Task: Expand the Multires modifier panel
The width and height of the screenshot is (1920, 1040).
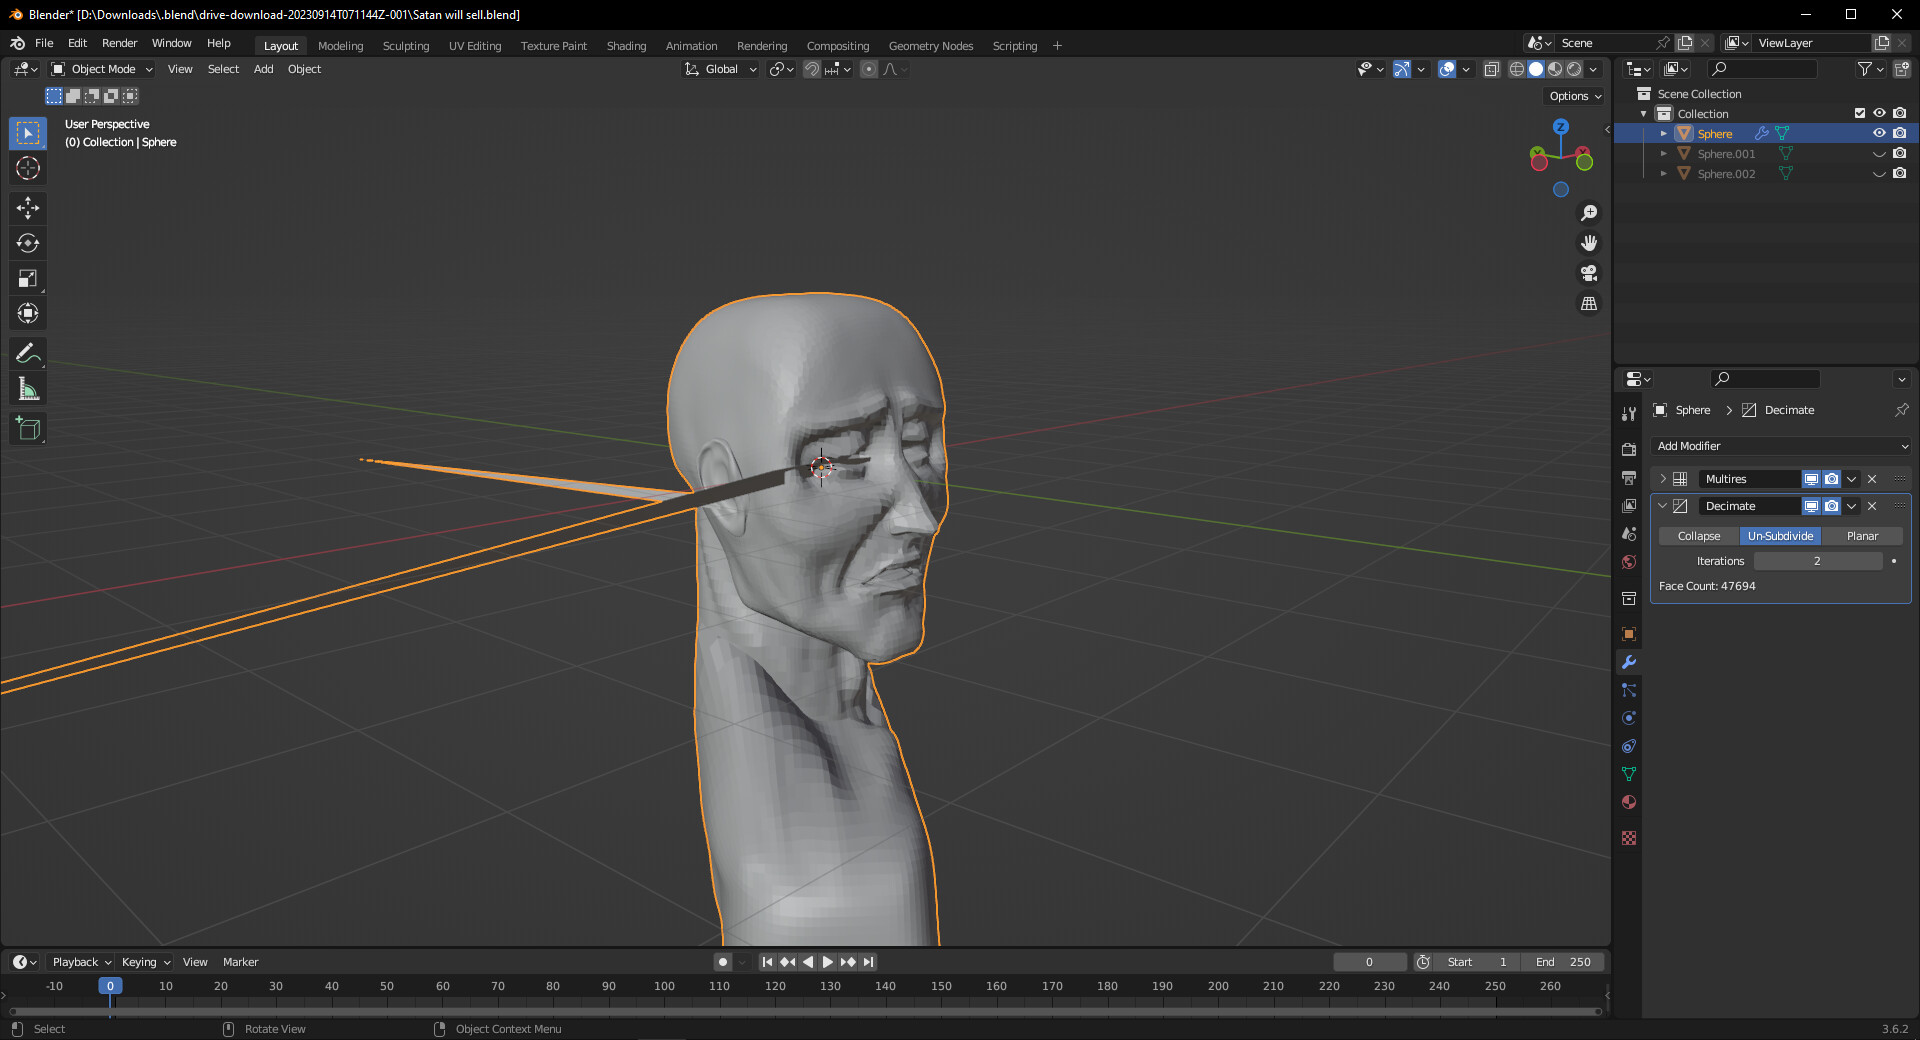Action: [x=1663, y=479]
